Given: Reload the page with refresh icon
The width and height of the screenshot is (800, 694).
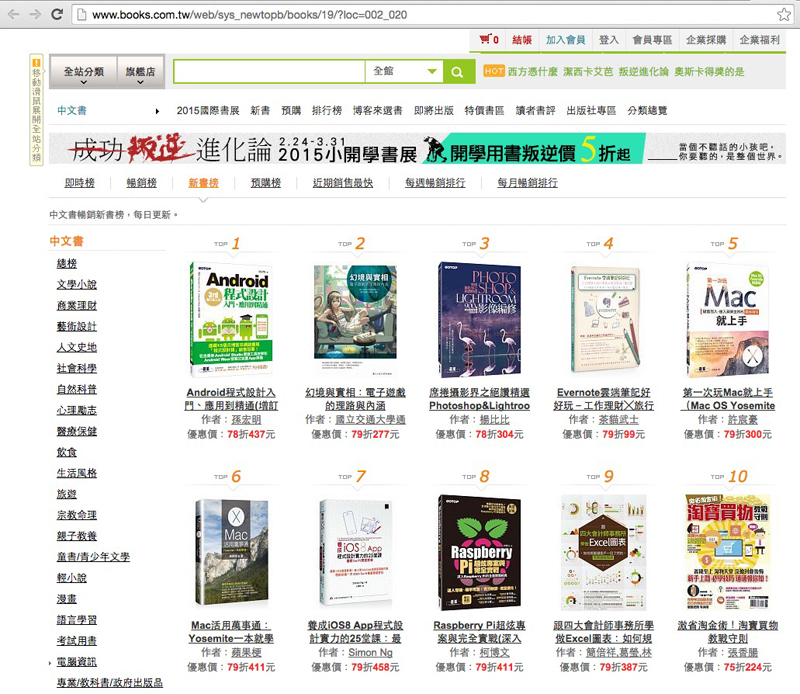Looking at the screenshot, I should click(x=57, y=14).
